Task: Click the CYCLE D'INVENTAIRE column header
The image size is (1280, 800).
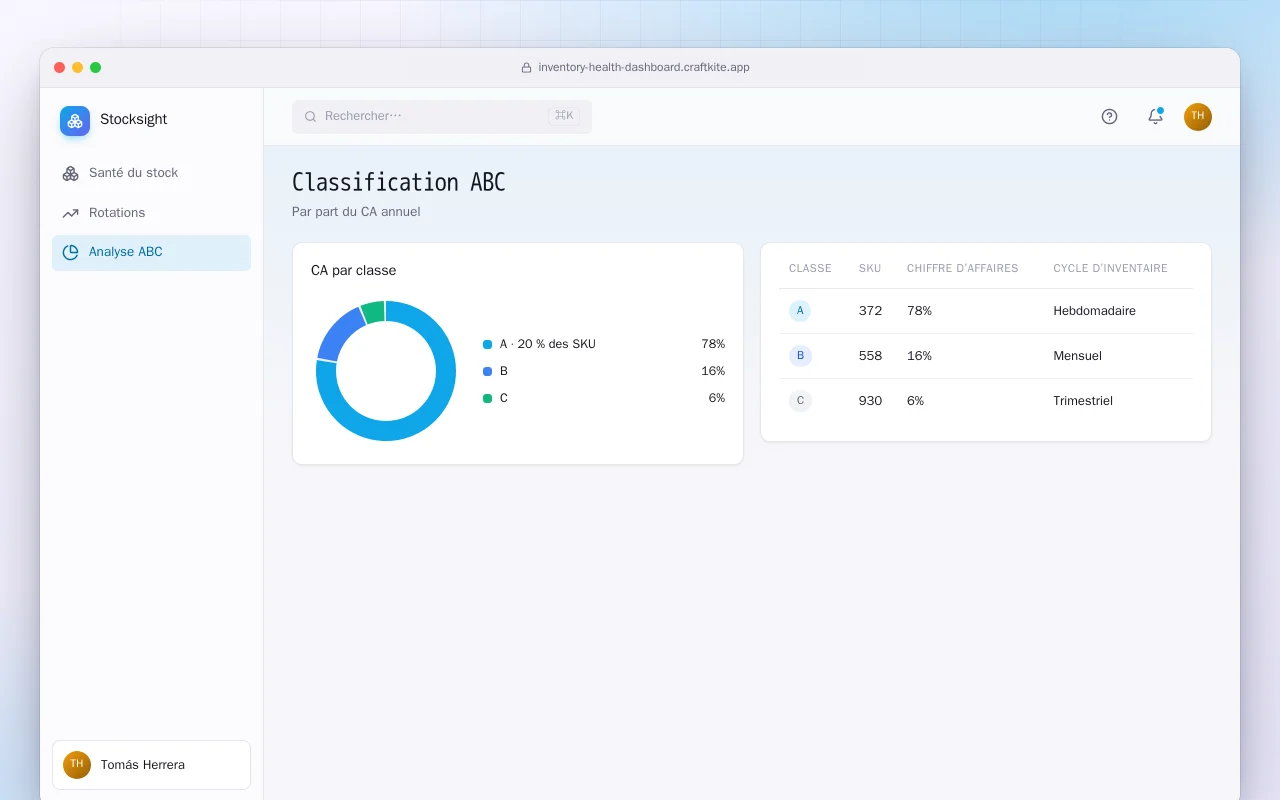Action: point(1110,269)
